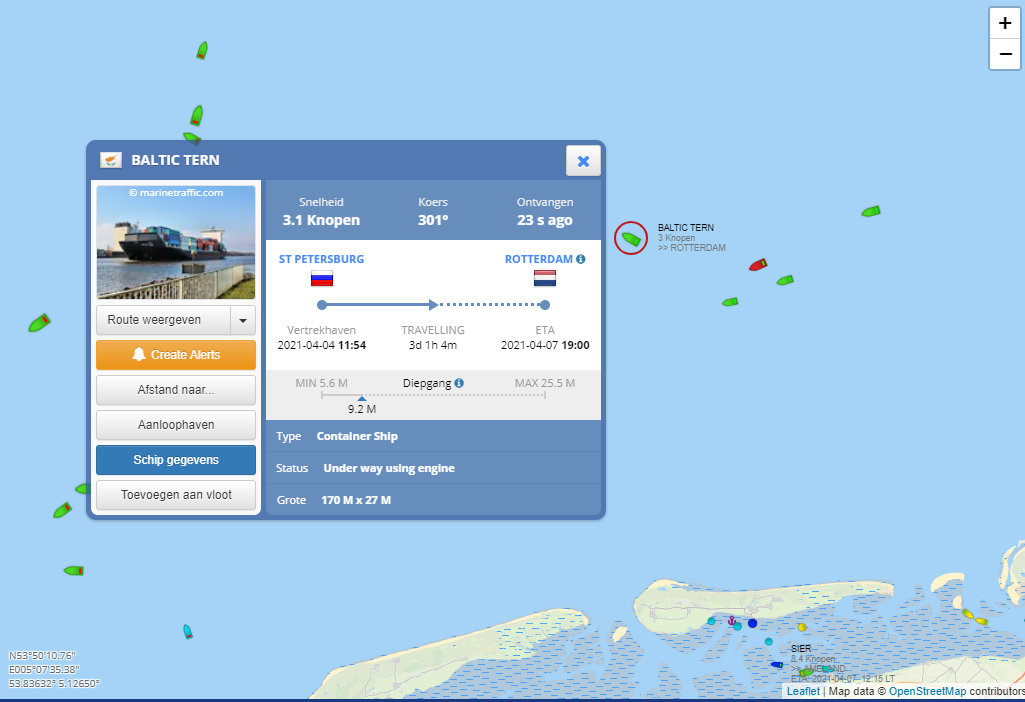1025x702 pixels.
Task: Click info icon next to ROTTERDAM
Action: point(580,259)
